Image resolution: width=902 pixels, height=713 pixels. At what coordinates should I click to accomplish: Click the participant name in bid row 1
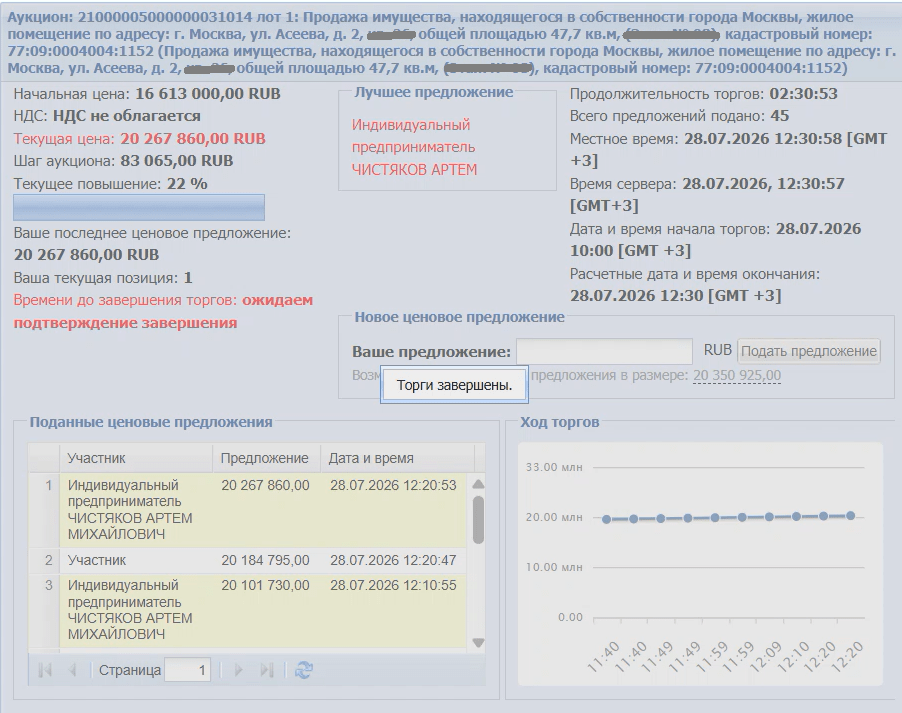tap(130, 510)
